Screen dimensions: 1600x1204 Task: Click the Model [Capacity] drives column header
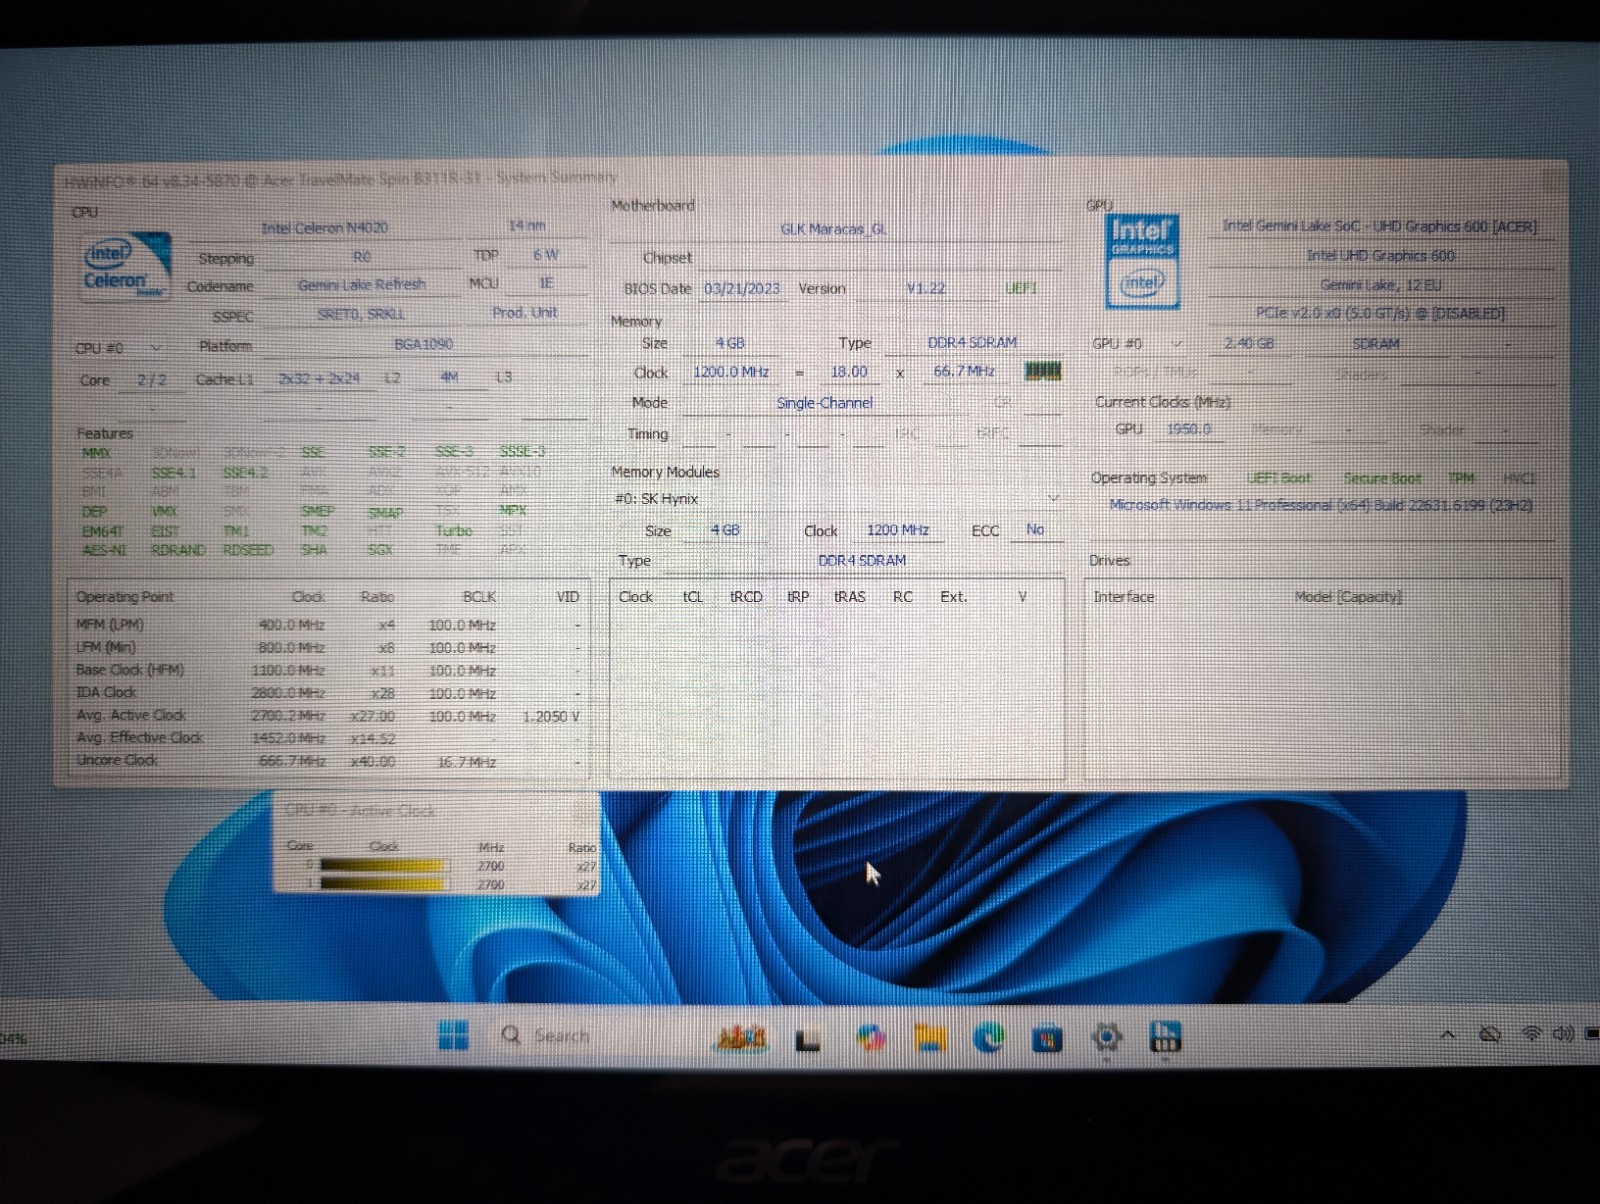tap(1348, 596)
